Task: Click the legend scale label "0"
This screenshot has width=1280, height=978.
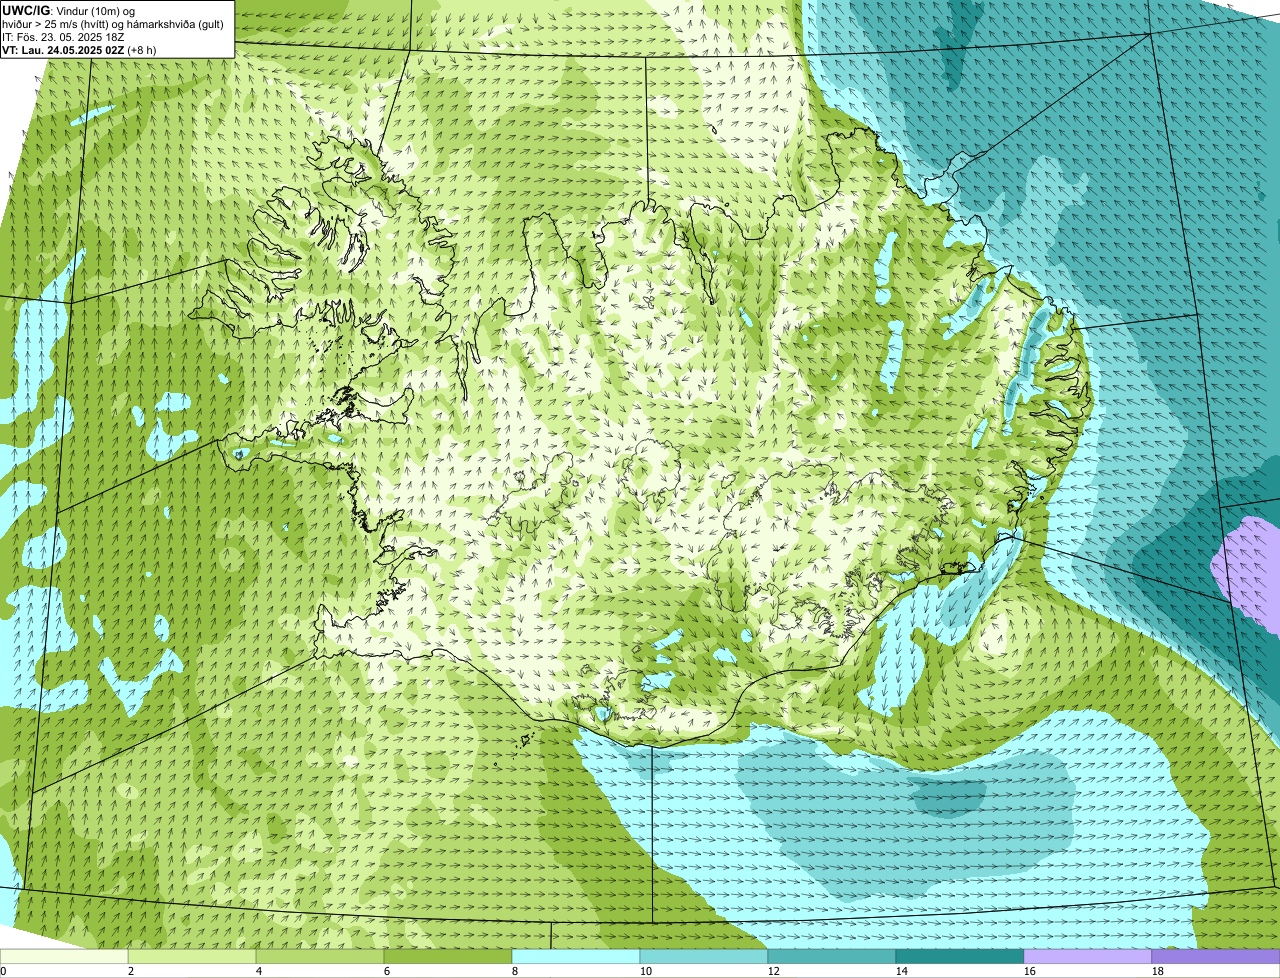Action: point(3,971)
